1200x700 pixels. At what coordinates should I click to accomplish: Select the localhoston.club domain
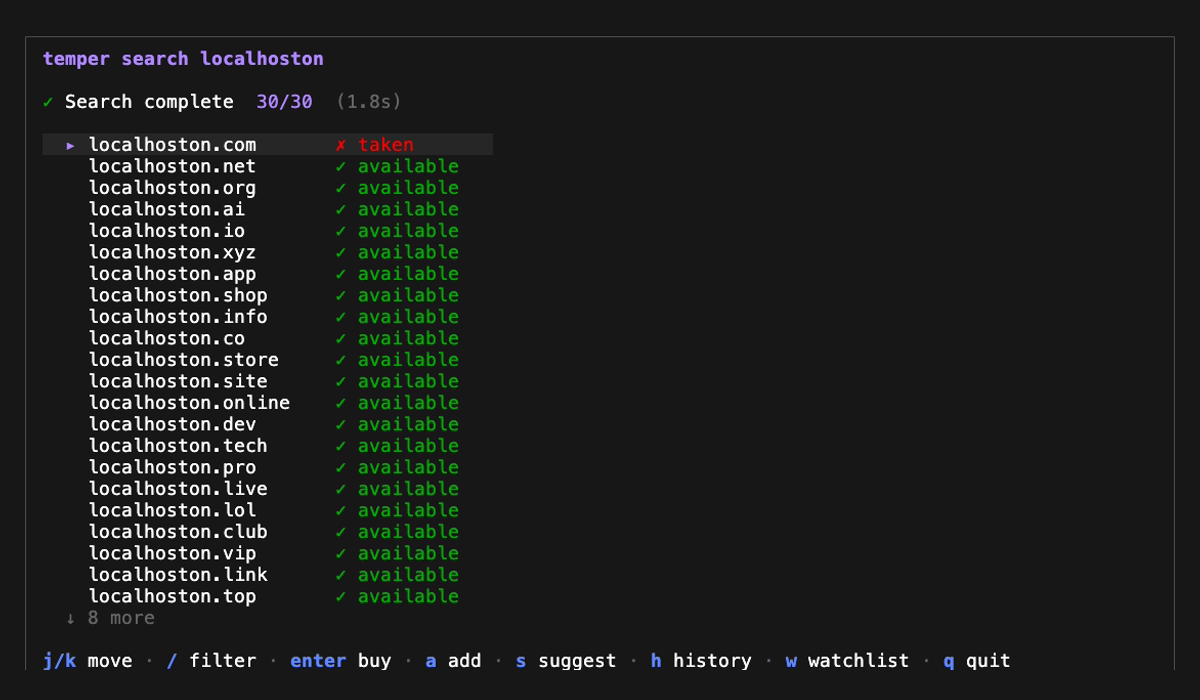pyautogui.click(x=178, y=532)
